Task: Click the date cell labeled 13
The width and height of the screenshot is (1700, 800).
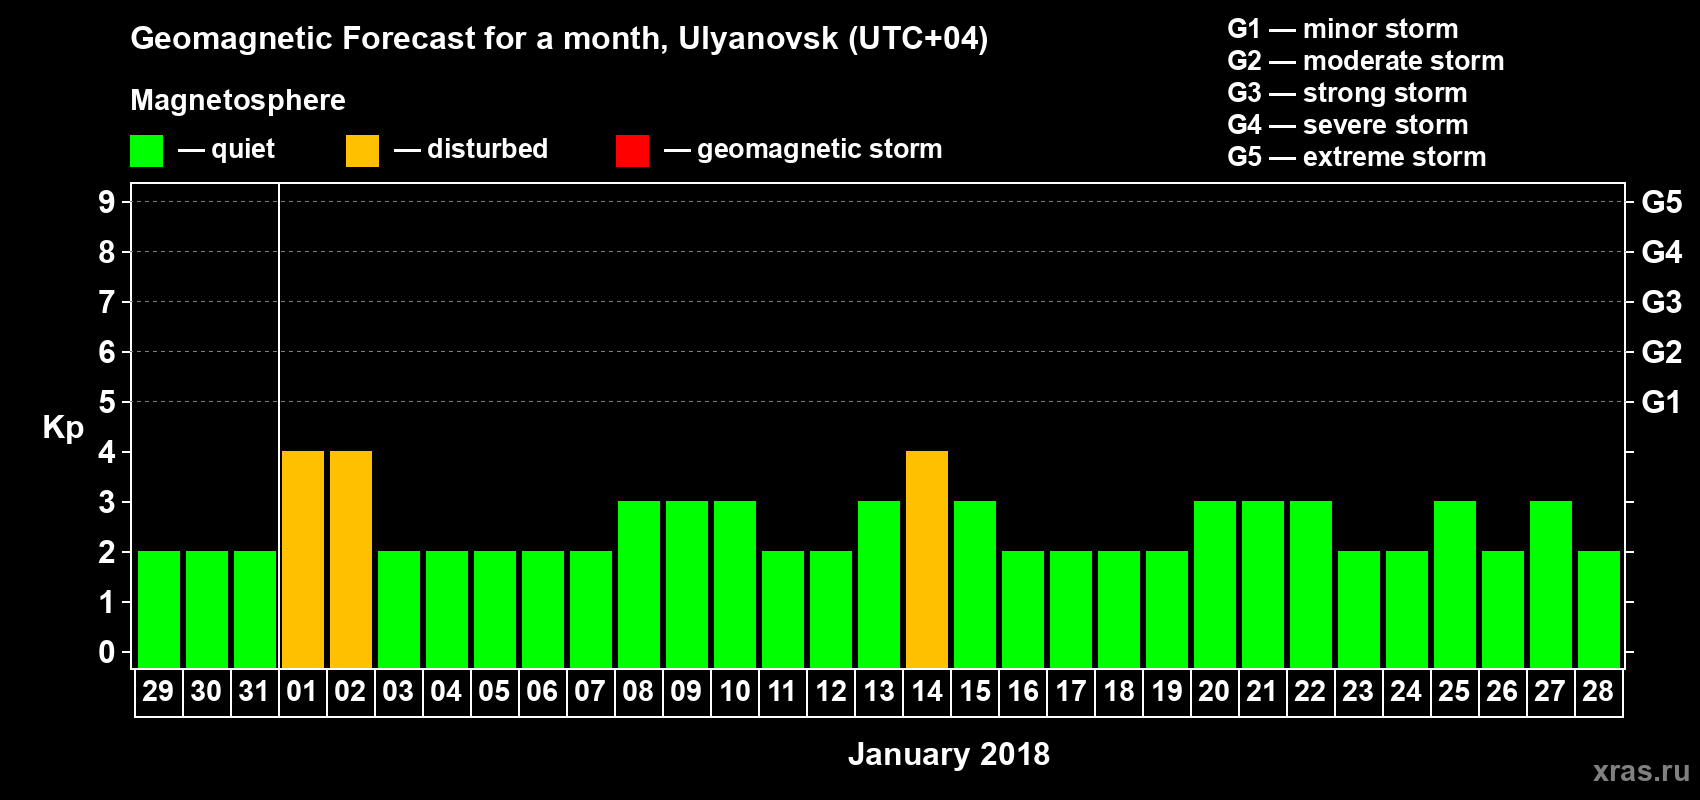Action: [878, 692]
